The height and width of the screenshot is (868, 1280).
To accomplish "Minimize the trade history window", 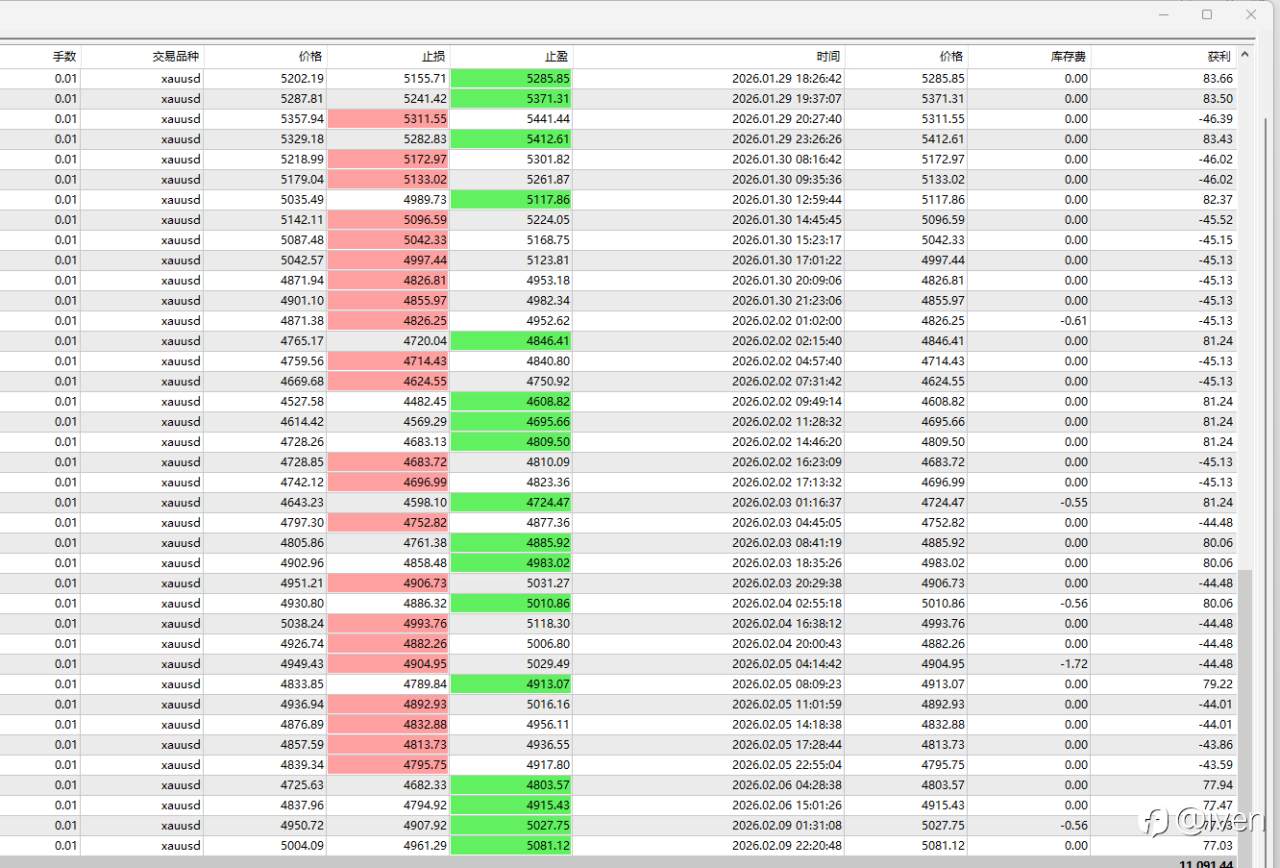I will [1163, 14].
